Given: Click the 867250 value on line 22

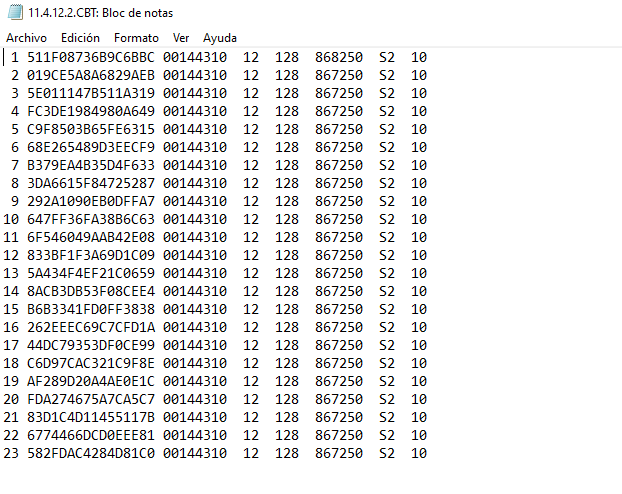Looking at the screenshot, I should pos(339,435).
